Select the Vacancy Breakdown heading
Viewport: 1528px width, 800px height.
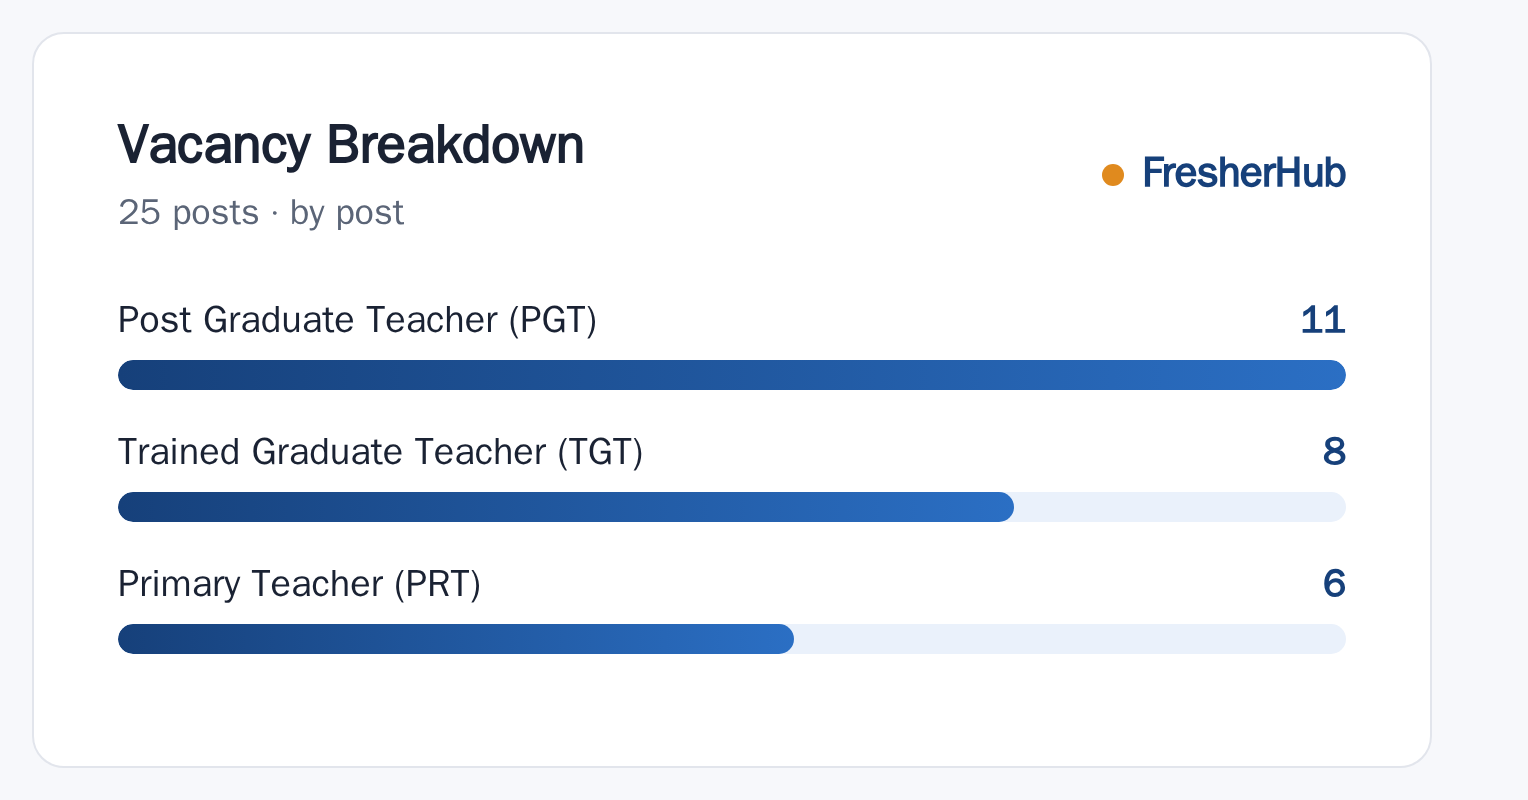(351, 145)
